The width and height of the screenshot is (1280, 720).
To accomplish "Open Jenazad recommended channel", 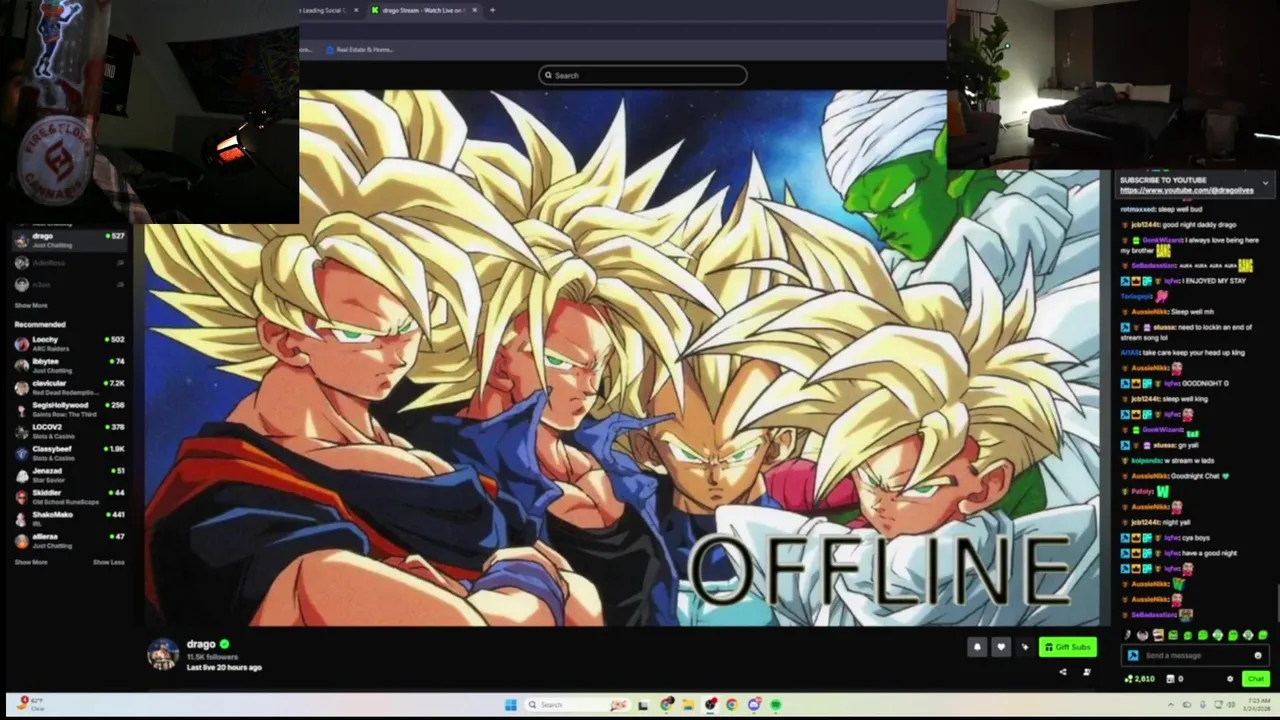I will (x=70, y=474).
